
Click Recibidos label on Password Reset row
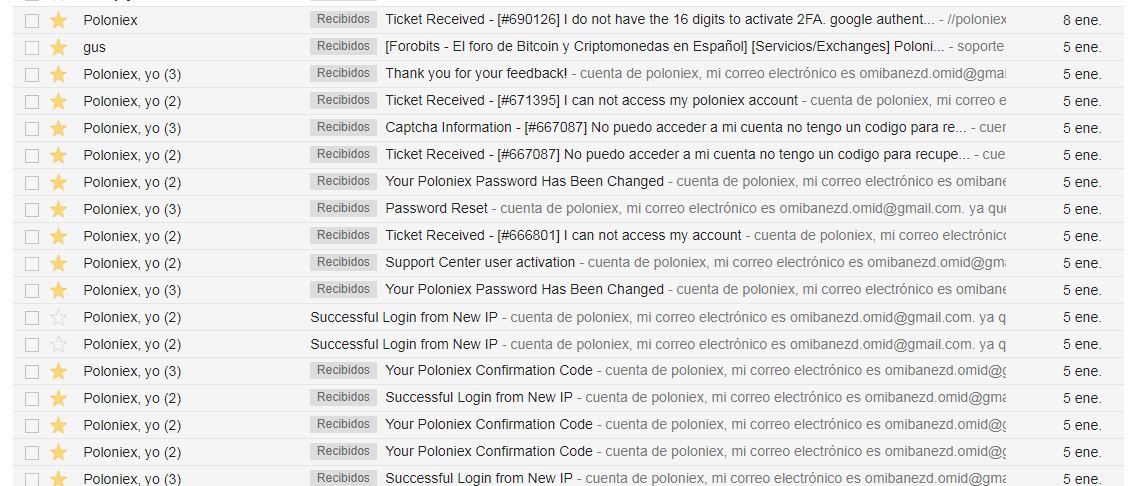(x=343, y=208)
